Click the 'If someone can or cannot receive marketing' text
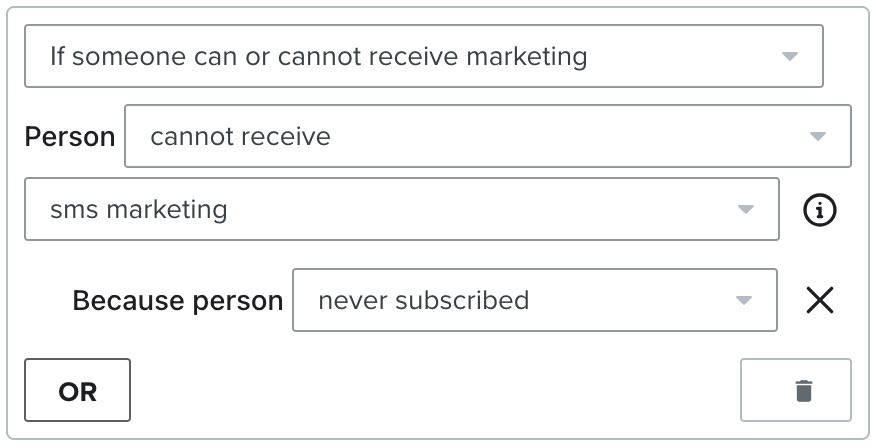The height and width of the screenshot is (448, 876). pos(318,56)
